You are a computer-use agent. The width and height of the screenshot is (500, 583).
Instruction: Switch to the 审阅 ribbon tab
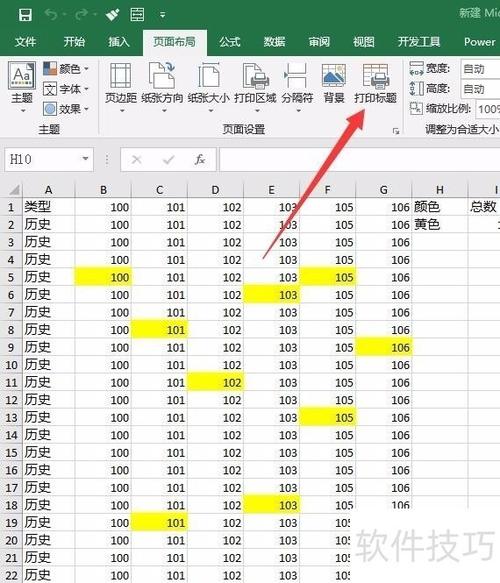pyautogui.click(x=319, y=42)
